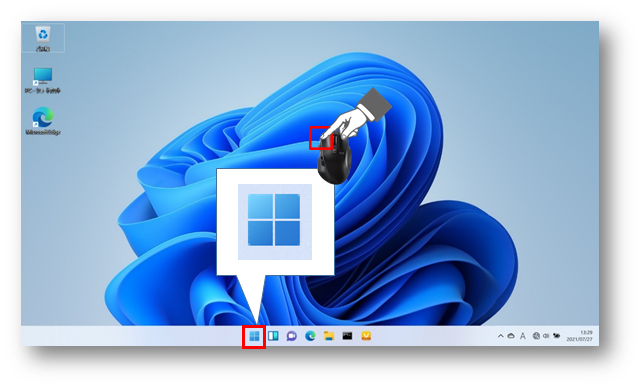This screenshot has width=641, height=388.
Task: Expand the hidden tray icons chevron
Action: [x=500, y=336]
